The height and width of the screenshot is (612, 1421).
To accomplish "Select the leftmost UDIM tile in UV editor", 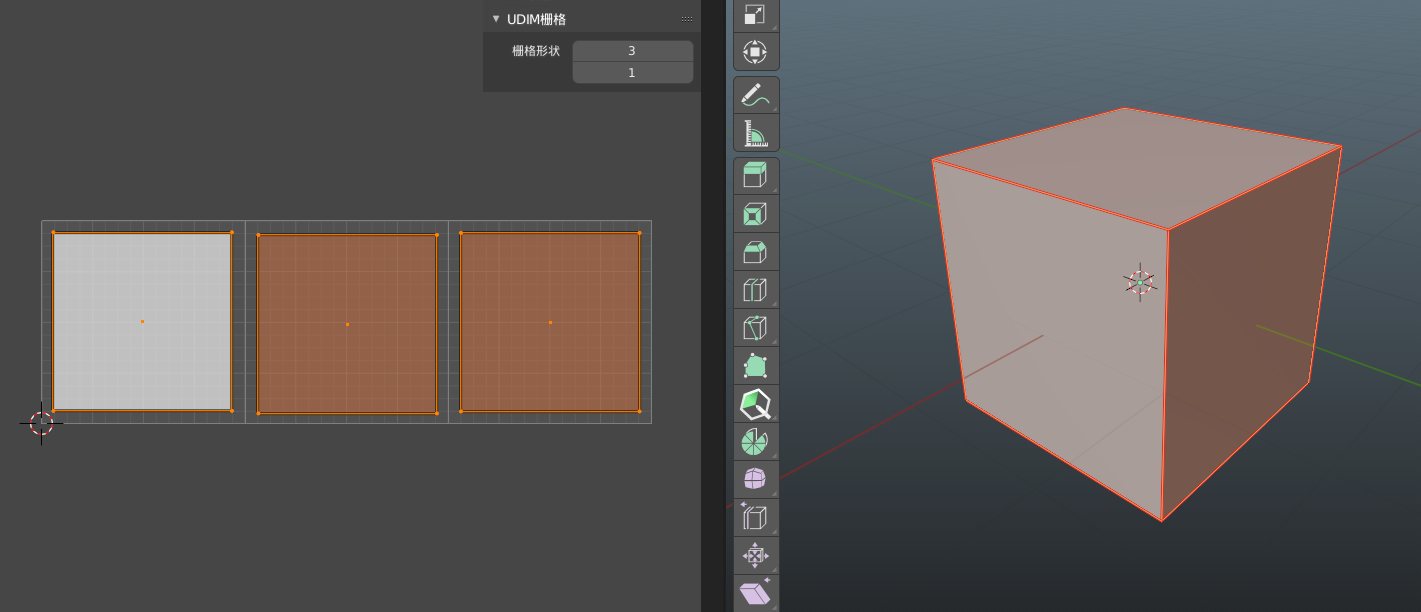I will tap(141, 322).
